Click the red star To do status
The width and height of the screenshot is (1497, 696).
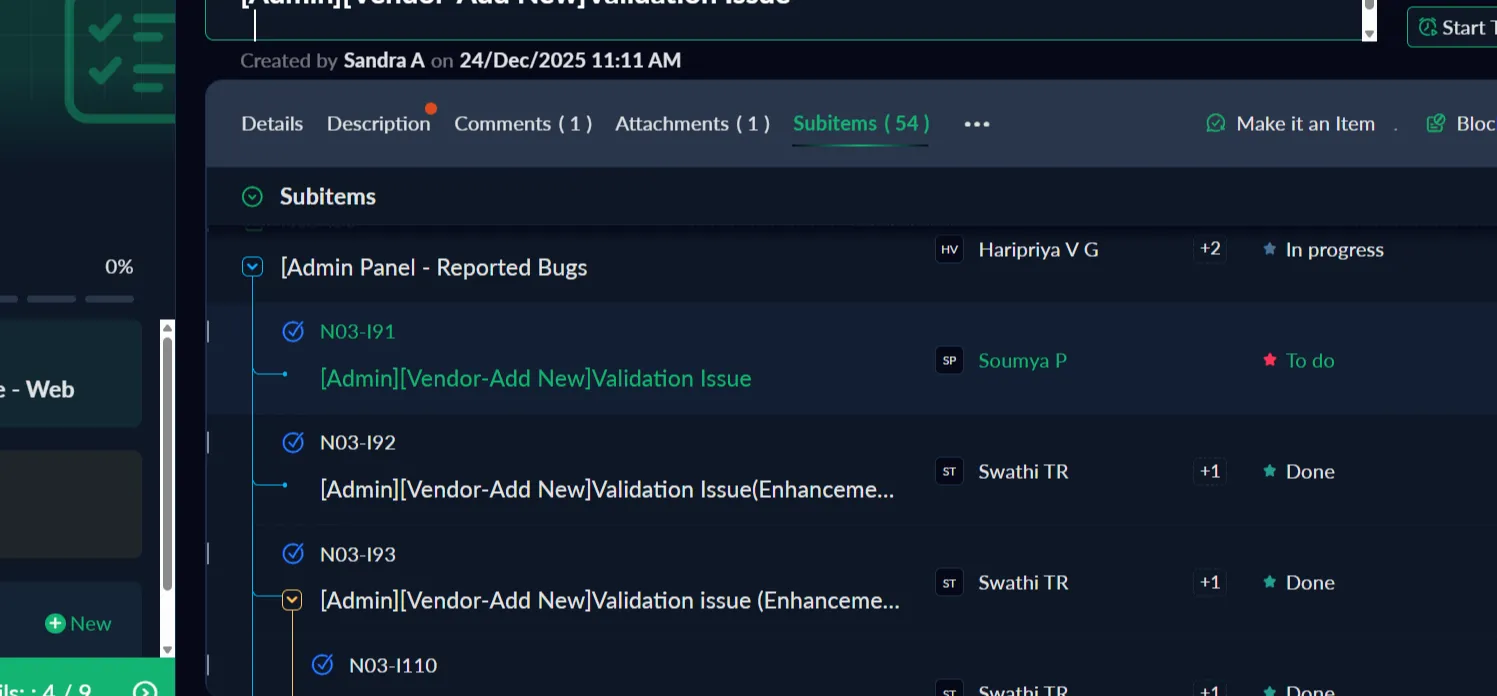tap(1270, 361)
